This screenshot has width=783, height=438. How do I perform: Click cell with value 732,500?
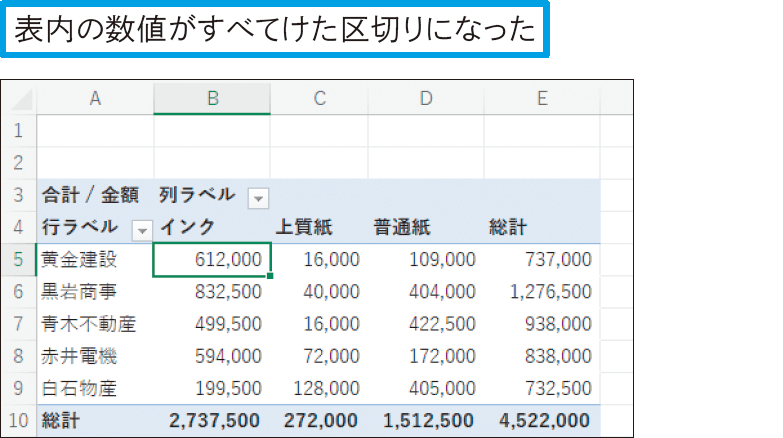tap(542, 388)
